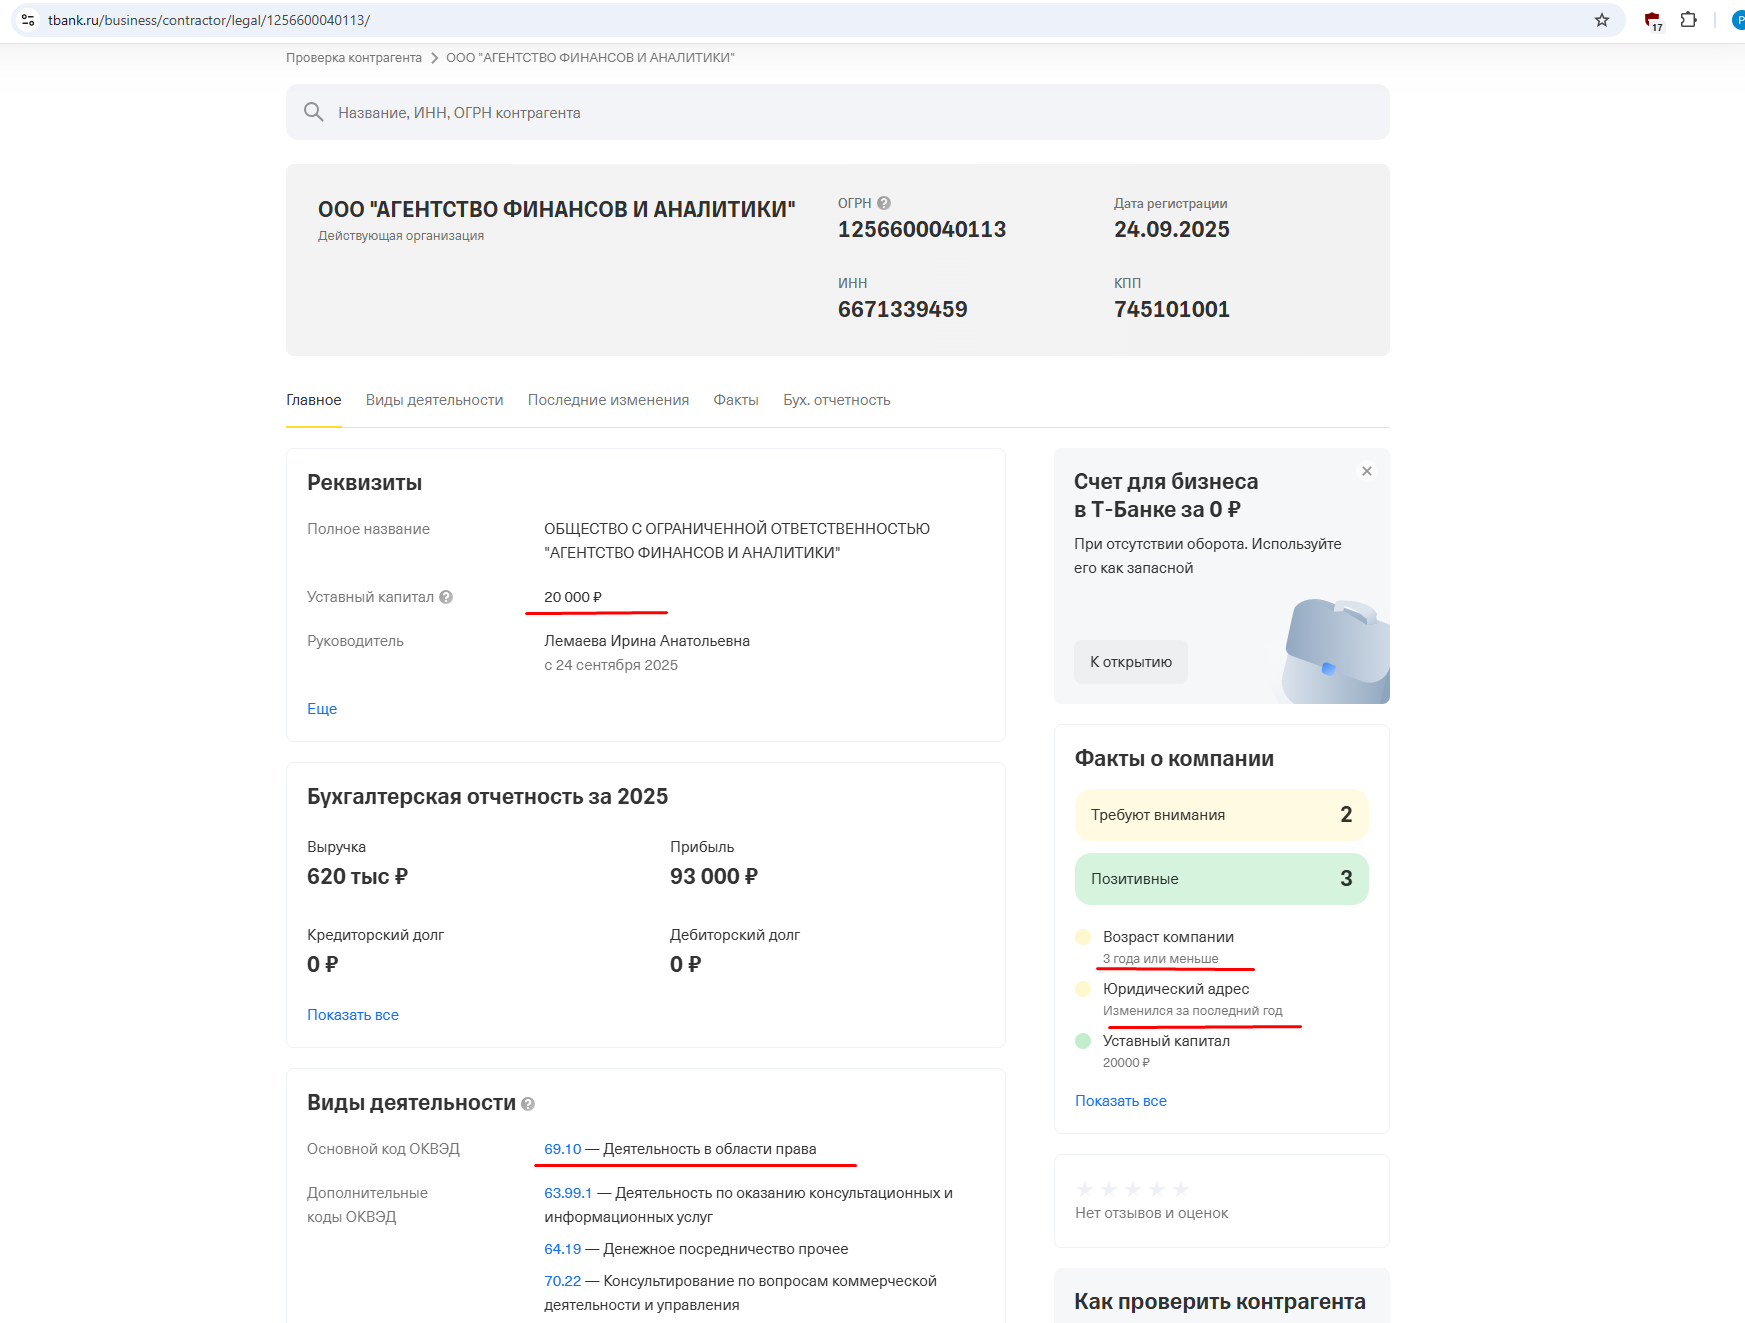Screen dimensions: 1745x1323
Task: Click the ИНН number 6671339459
Action: point(903,309)
